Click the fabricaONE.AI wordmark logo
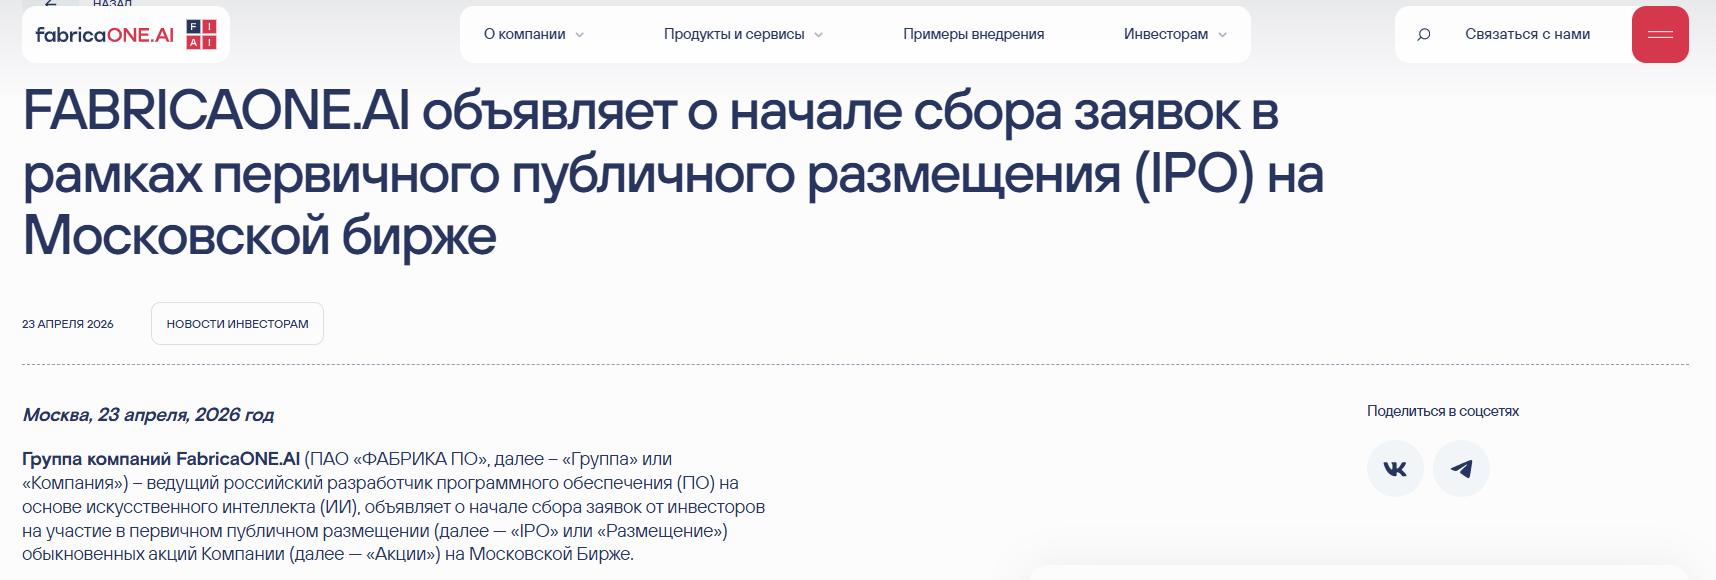 point(105,35)
